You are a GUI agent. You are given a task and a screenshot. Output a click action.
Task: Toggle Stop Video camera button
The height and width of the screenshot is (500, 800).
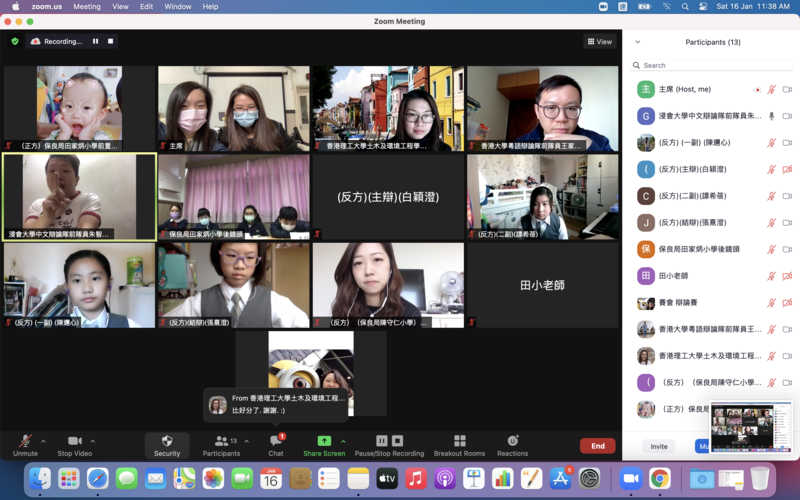tap(74, 445)
